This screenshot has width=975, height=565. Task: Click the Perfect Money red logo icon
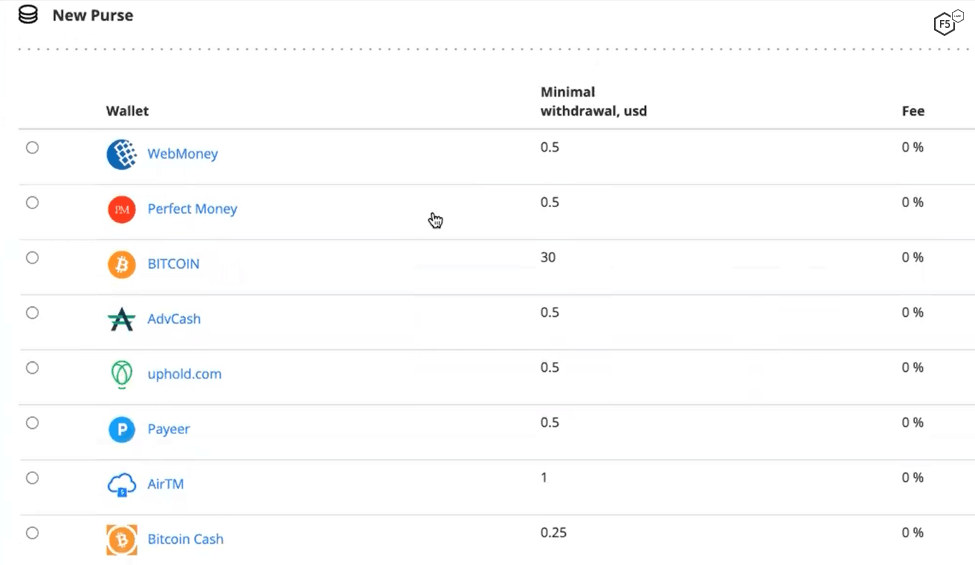(121, 209)
